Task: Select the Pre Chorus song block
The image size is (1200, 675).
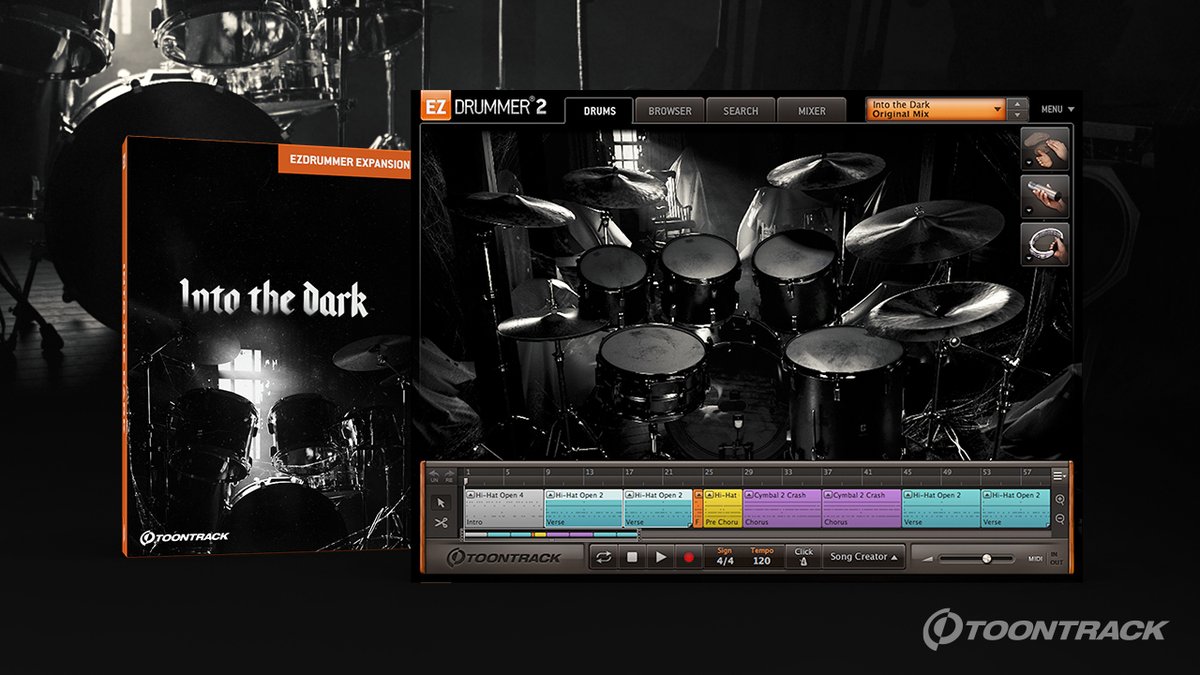Action: point(723,508)
